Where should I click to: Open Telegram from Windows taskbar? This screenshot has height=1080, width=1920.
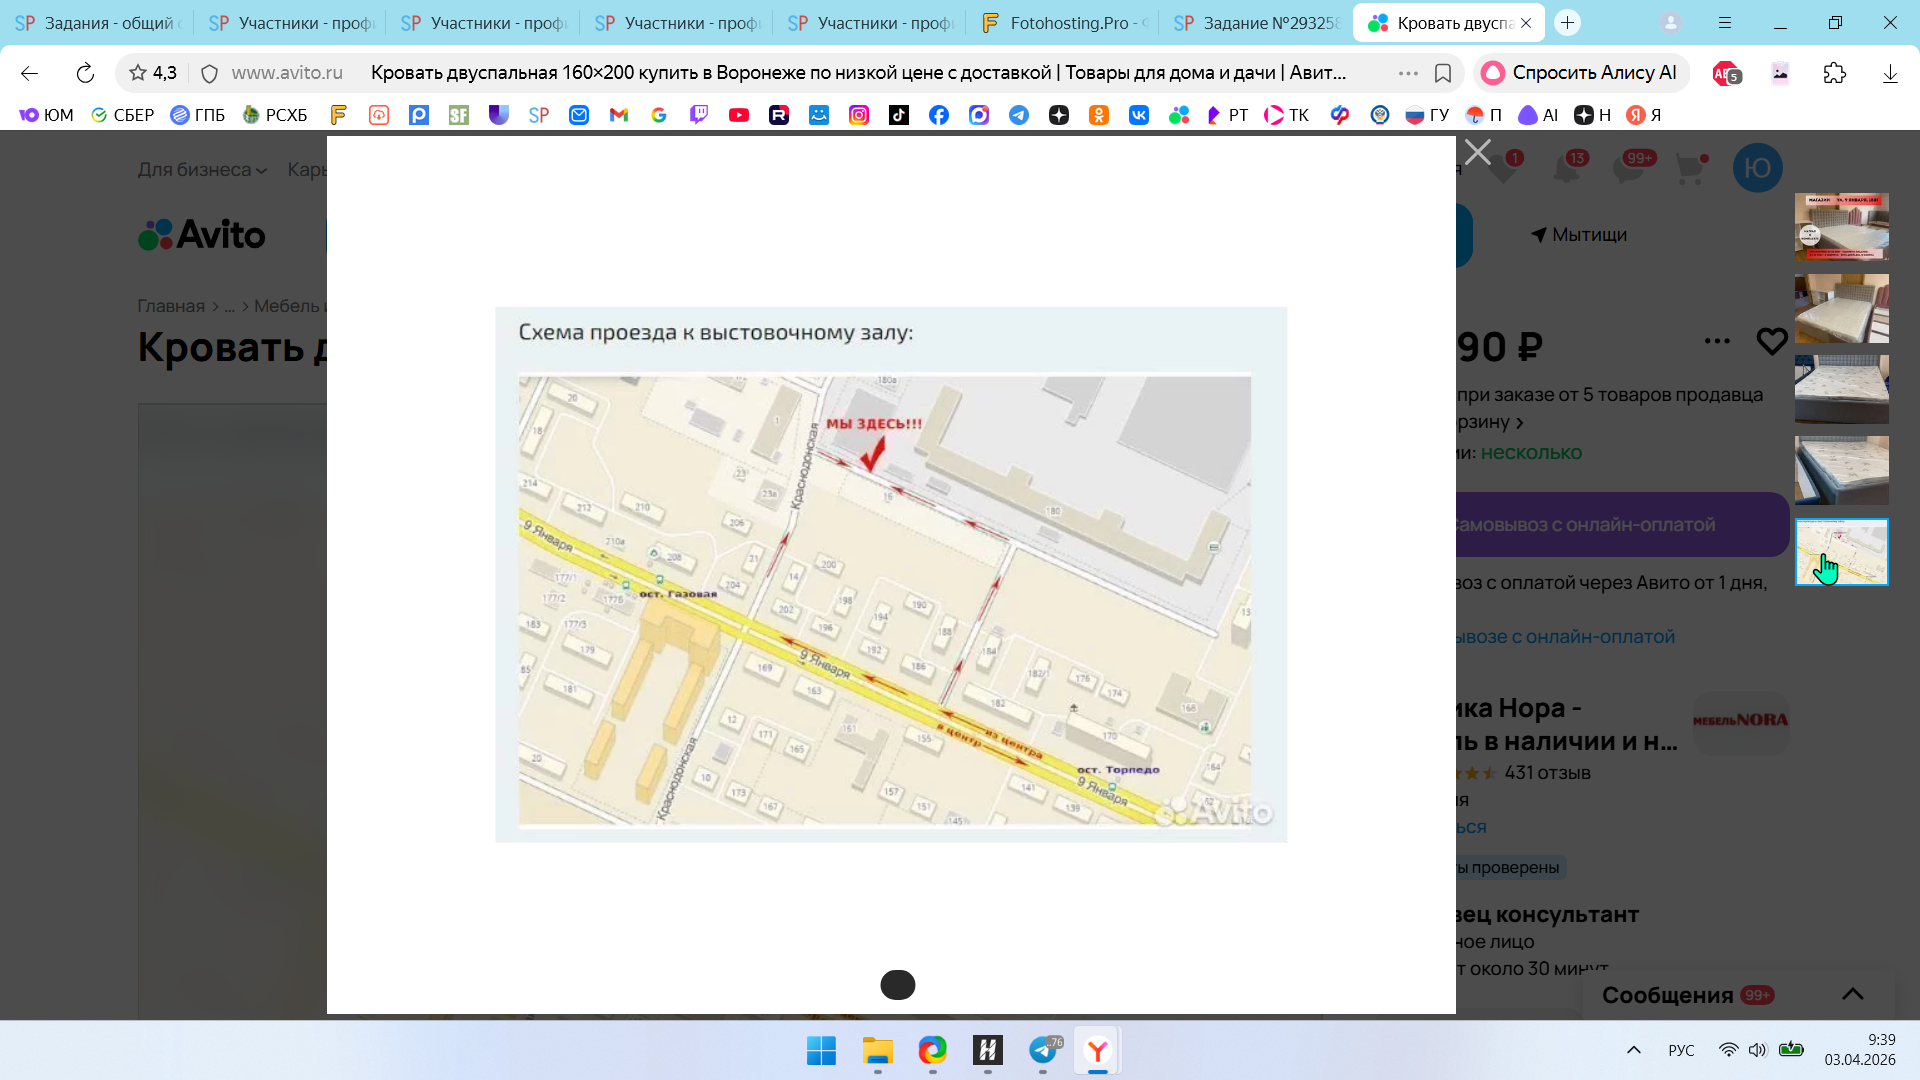(x=1043, y=1050)
